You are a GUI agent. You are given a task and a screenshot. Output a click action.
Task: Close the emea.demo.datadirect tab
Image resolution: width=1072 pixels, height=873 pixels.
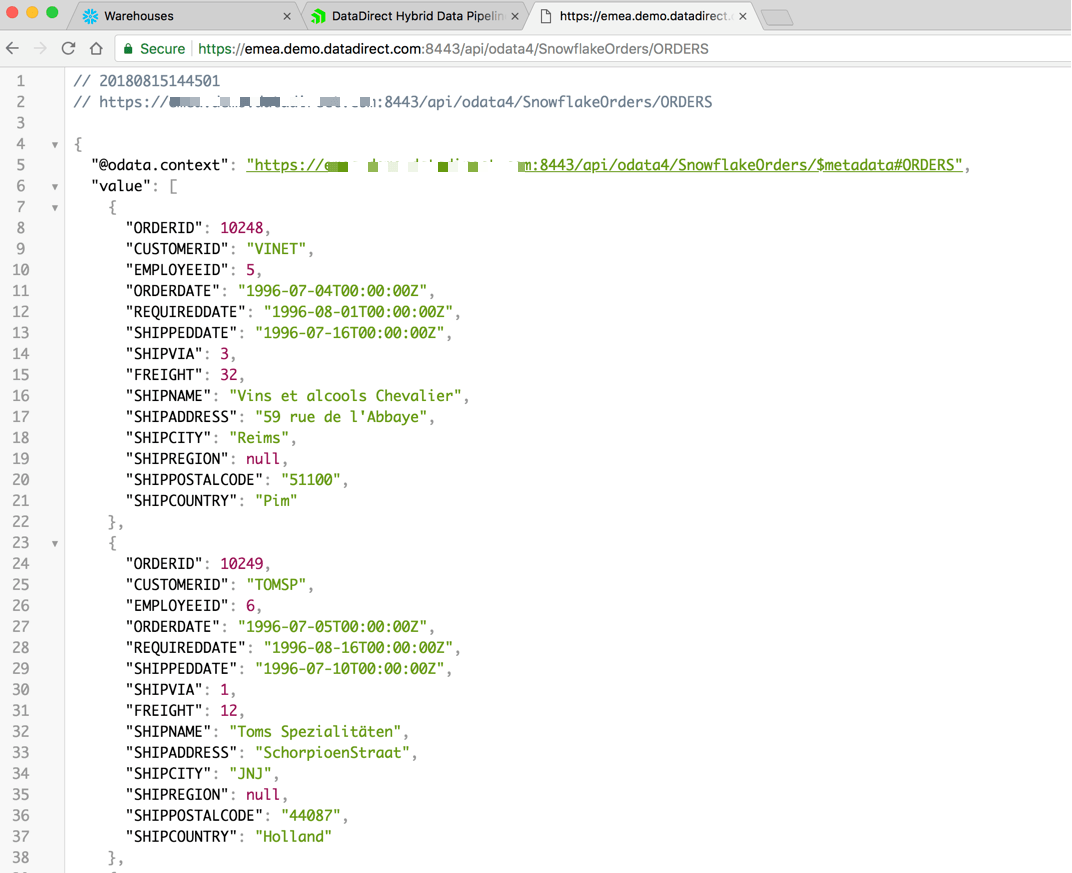click(x=743, y=16)
